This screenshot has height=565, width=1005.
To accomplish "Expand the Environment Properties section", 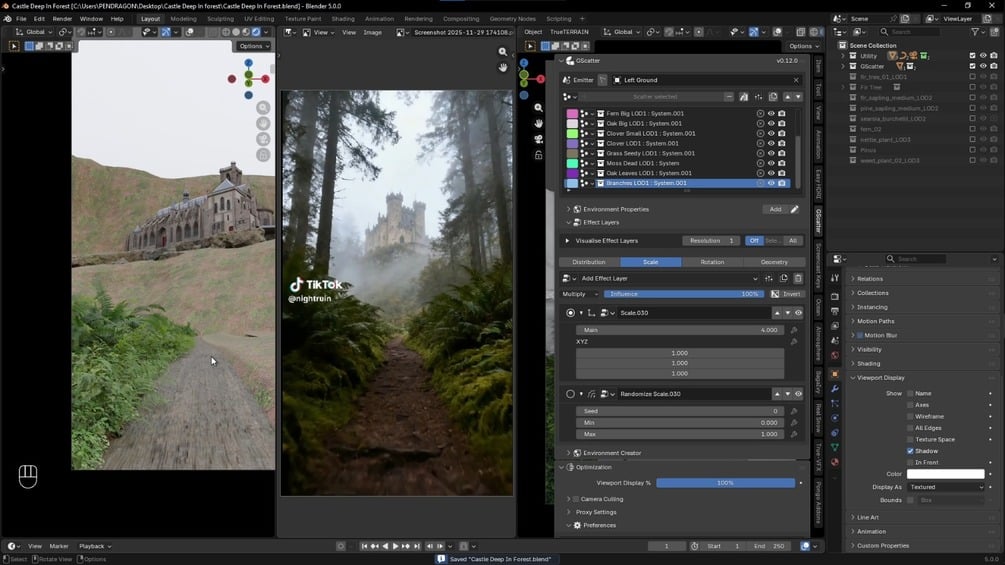I will coord(568,209).
